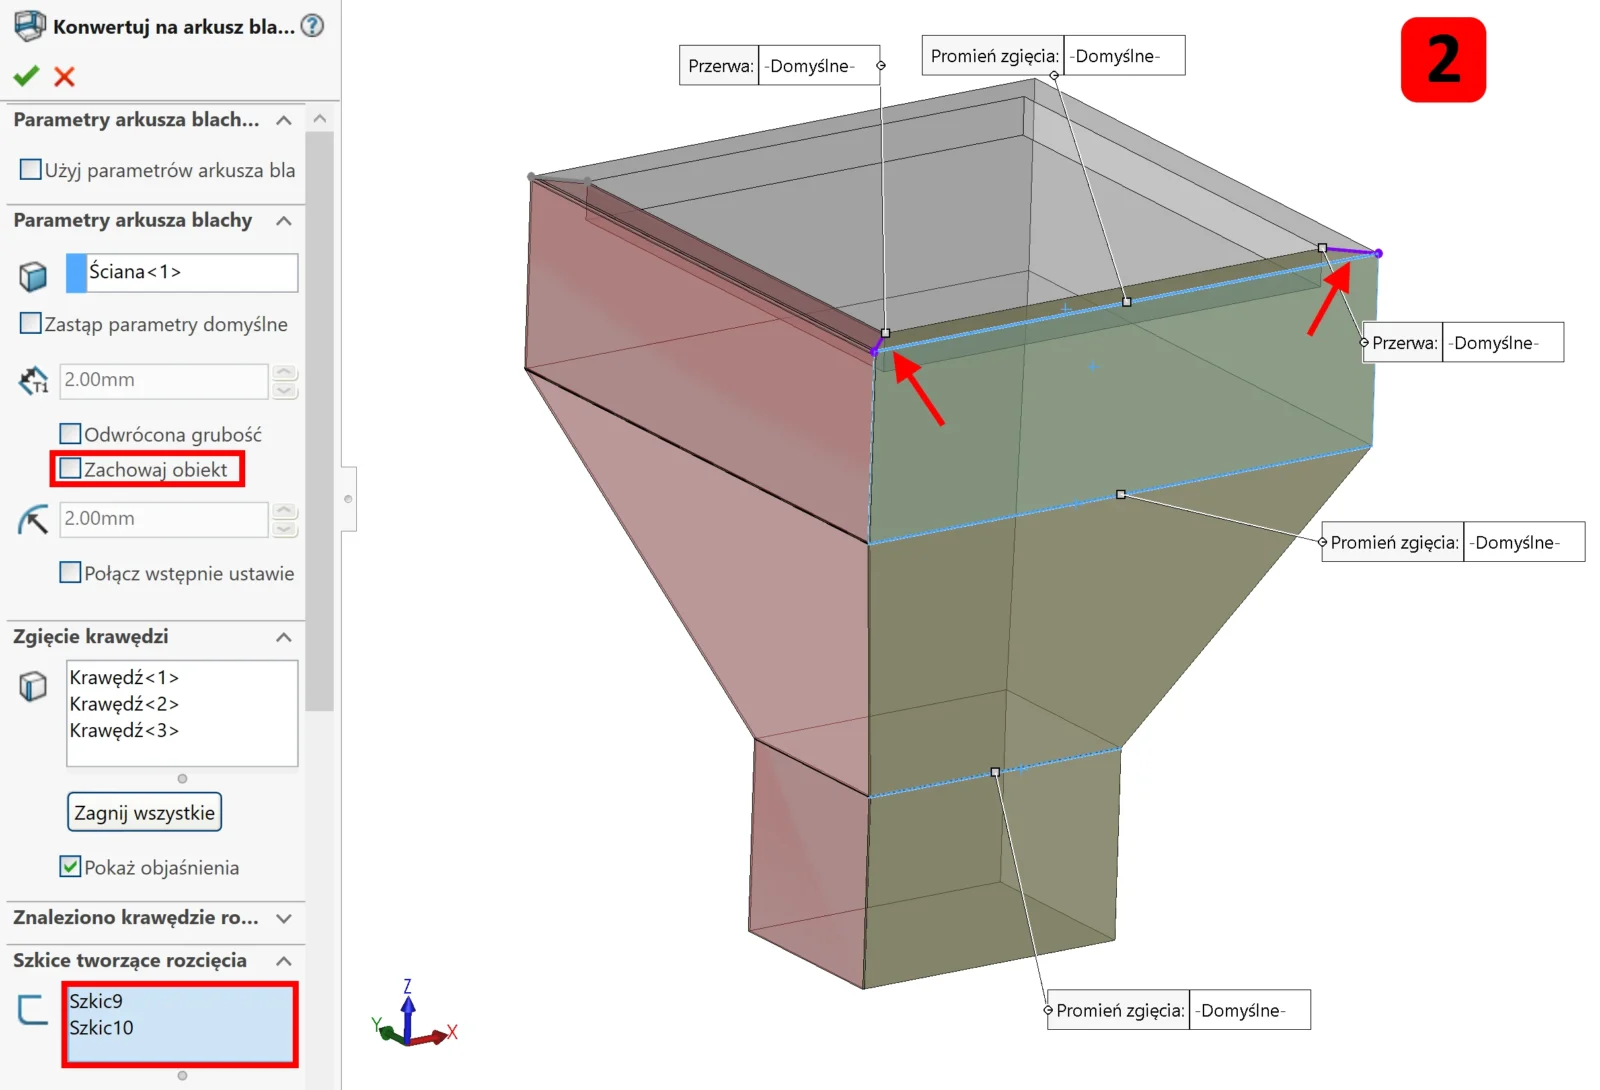Collapse 'Szkice tworzące rozcięcia' section
The width and height of the screenshot is (1600, 1090).
click(x=284, y=961)
